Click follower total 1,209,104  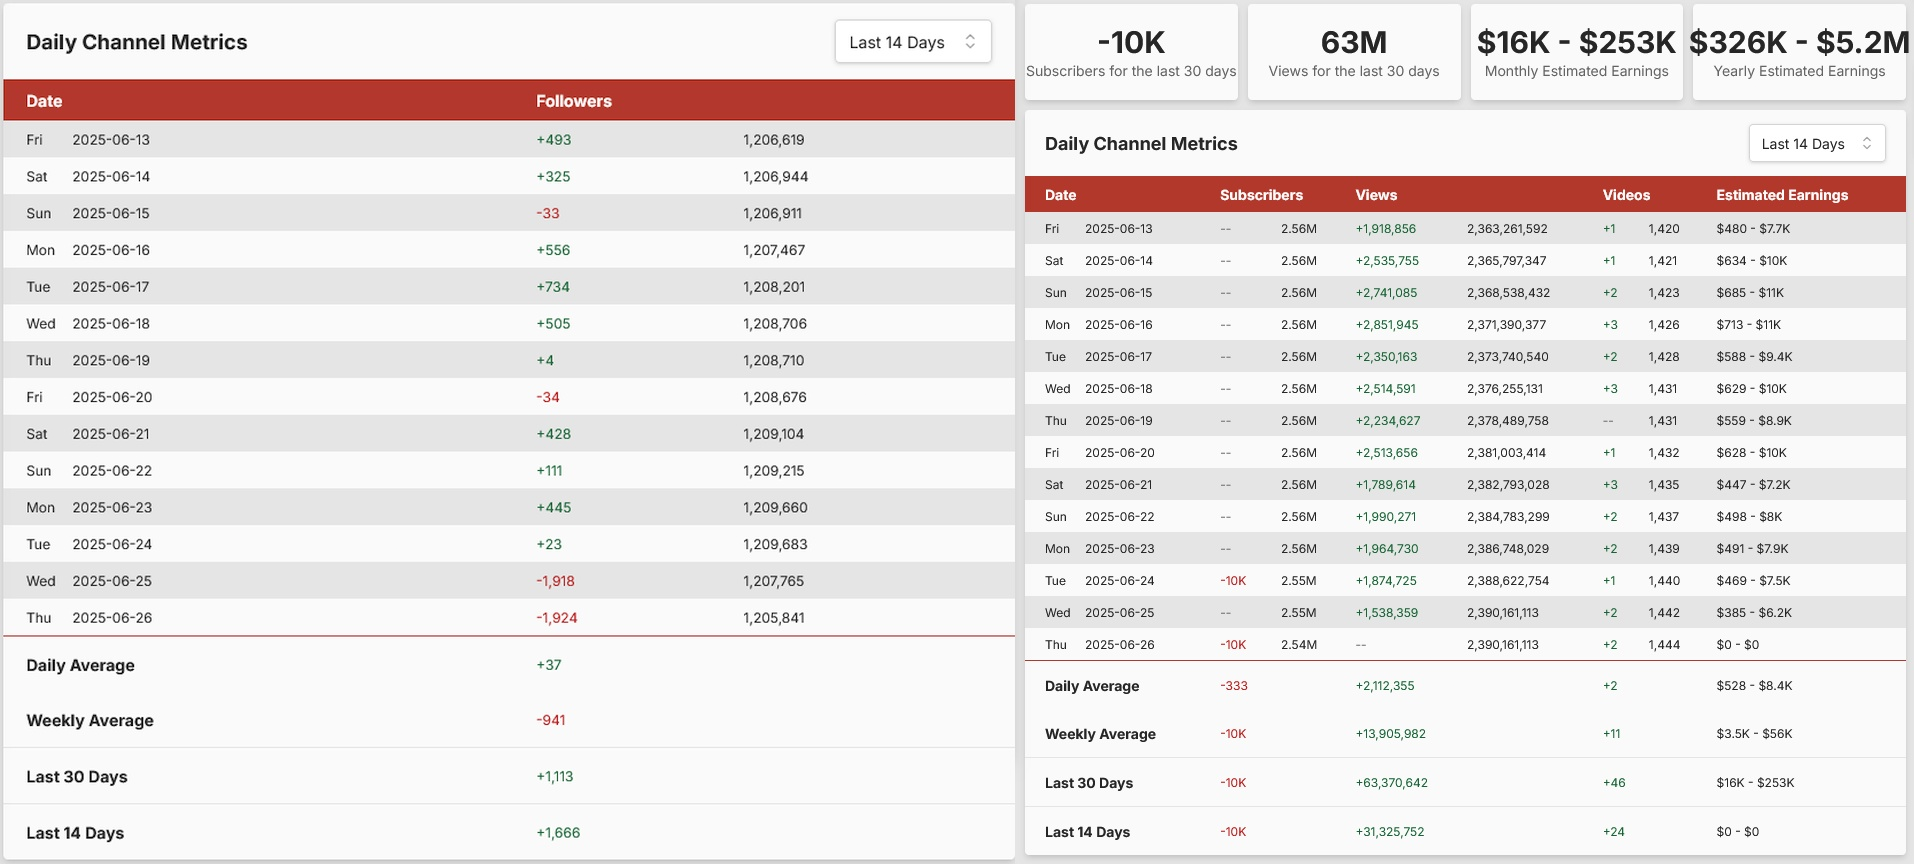click(773, 434)
